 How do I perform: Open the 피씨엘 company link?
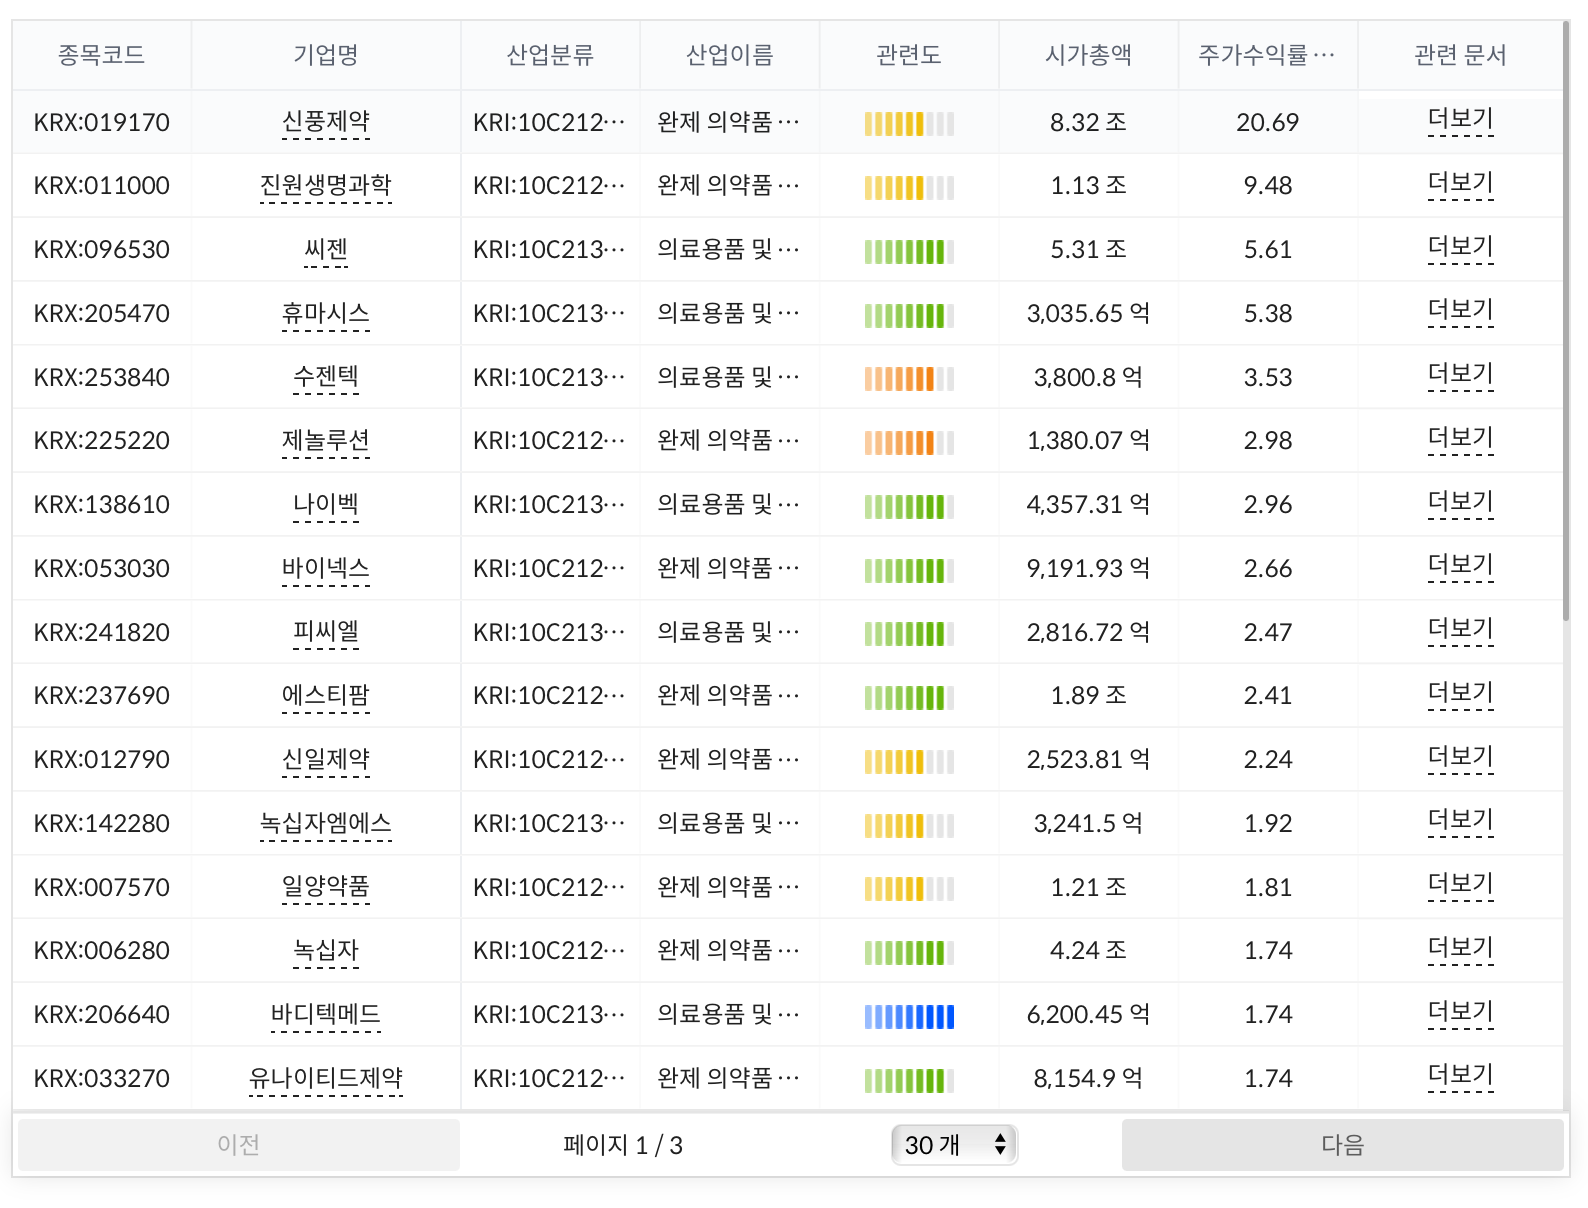pyautogui.click(x=326, y=632)
